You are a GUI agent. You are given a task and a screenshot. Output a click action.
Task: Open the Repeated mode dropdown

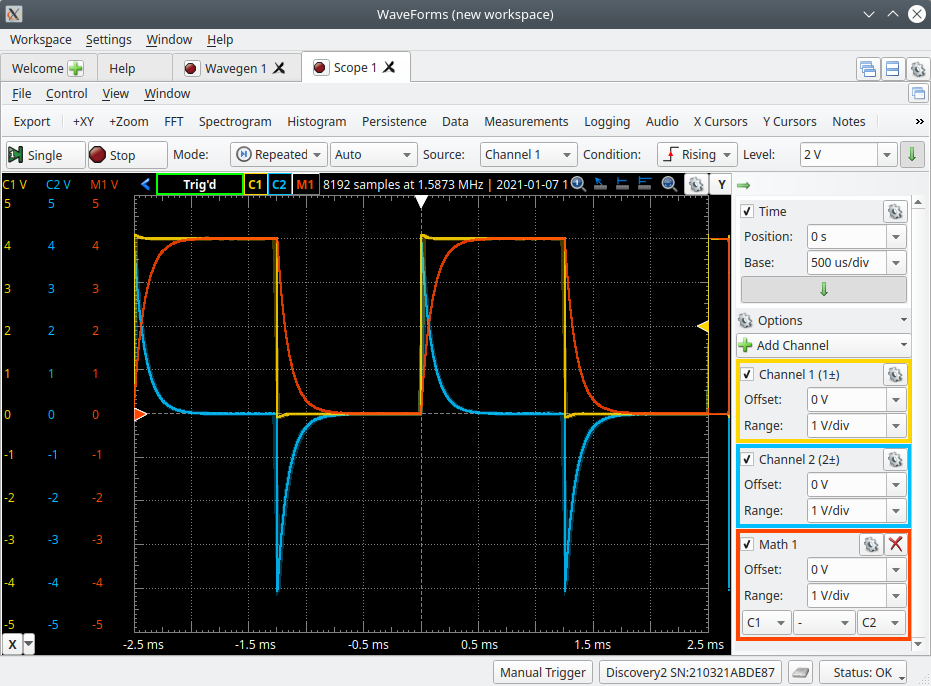point(278,154)
